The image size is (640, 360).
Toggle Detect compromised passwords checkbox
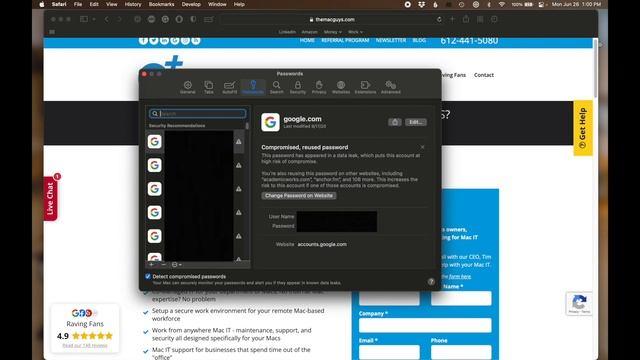click(x=148, y=276)
